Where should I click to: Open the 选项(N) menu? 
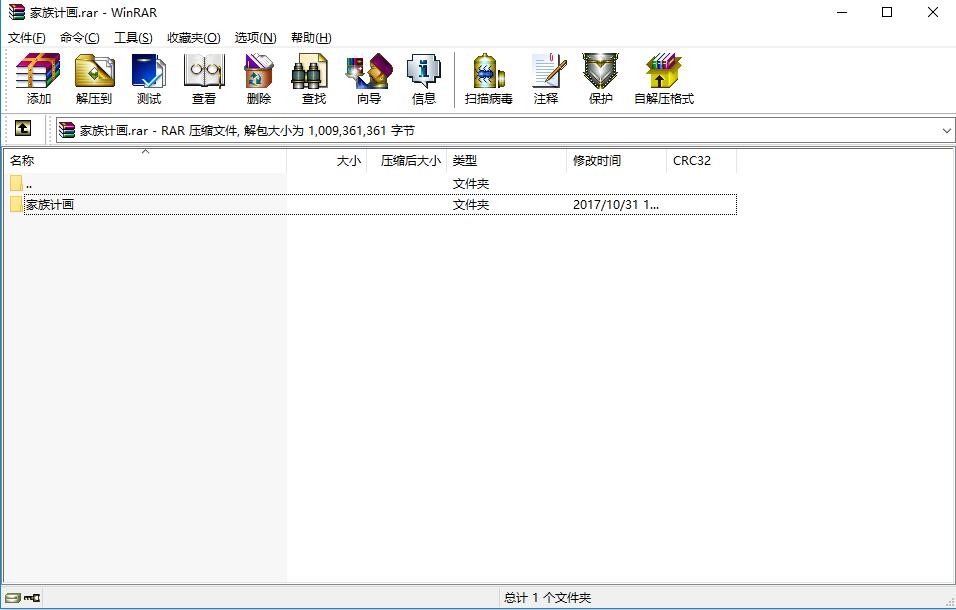pos(255,38)
